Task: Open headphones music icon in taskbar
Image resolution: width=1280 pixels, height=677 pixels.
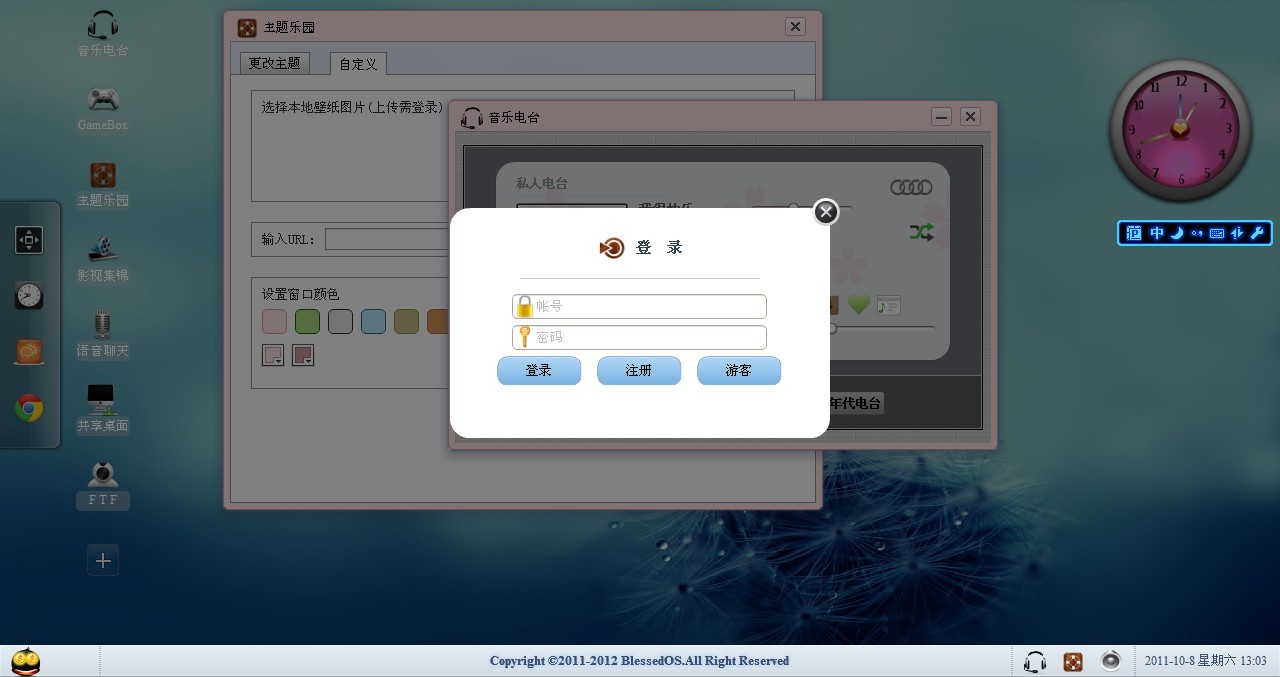Action: pos(1035,661)
